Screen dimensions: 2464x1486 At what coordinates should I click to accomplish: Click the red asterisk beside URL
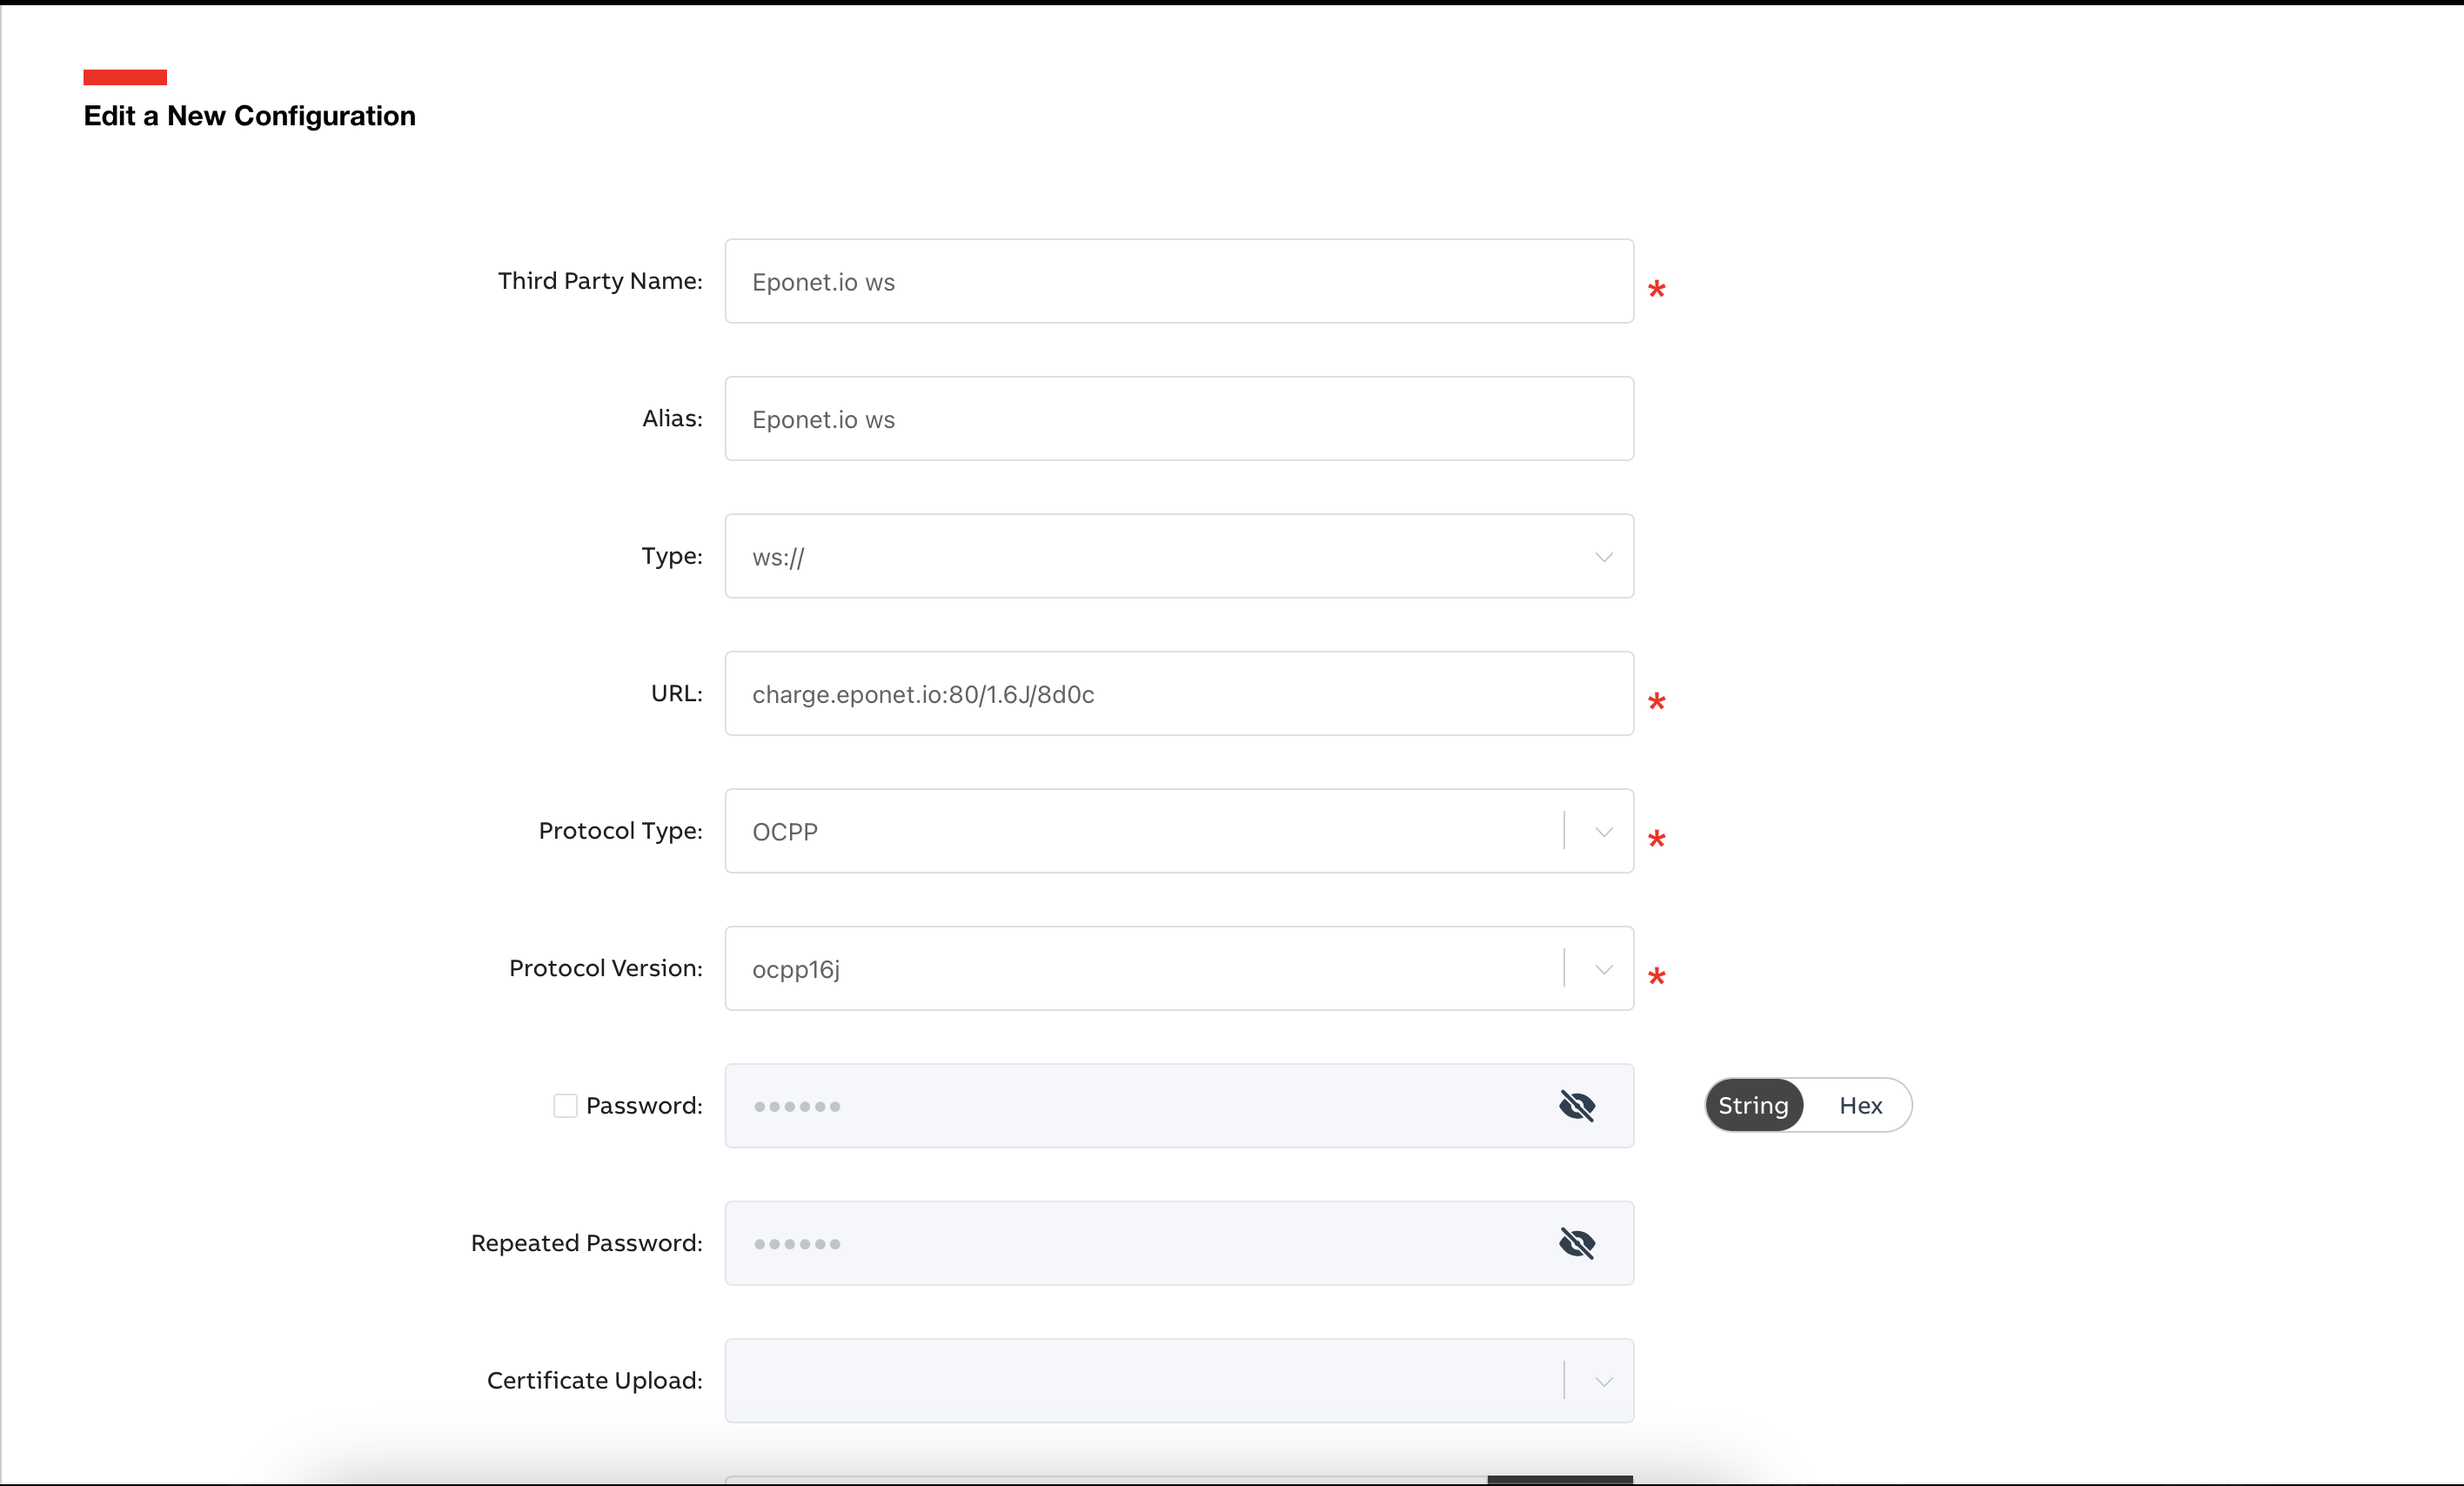[1656, 702]
